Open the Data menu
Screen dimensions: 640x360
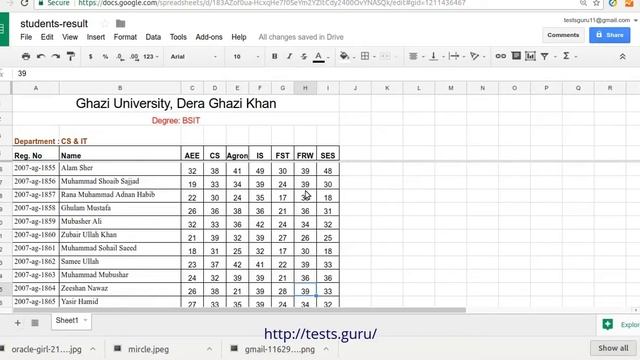(x=153, y=37)
